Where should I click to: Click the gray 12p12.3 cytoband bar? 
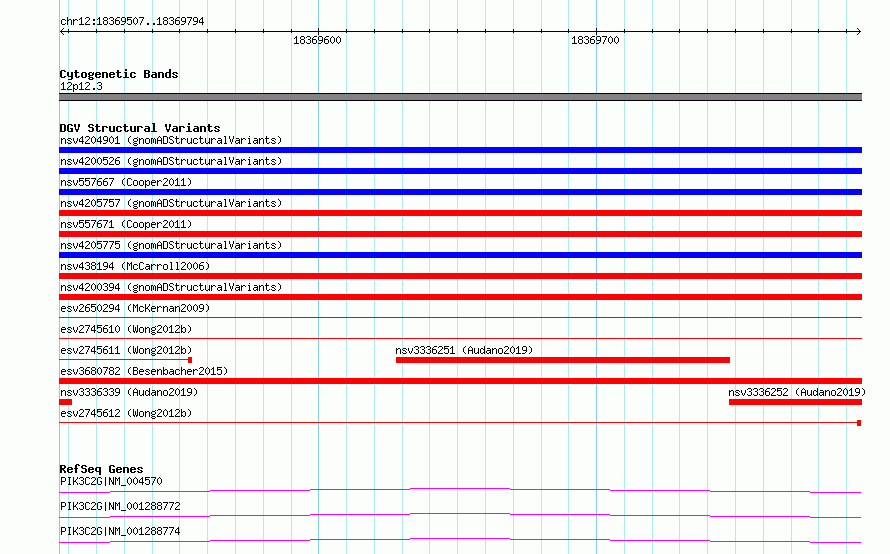tap(460, 97)
